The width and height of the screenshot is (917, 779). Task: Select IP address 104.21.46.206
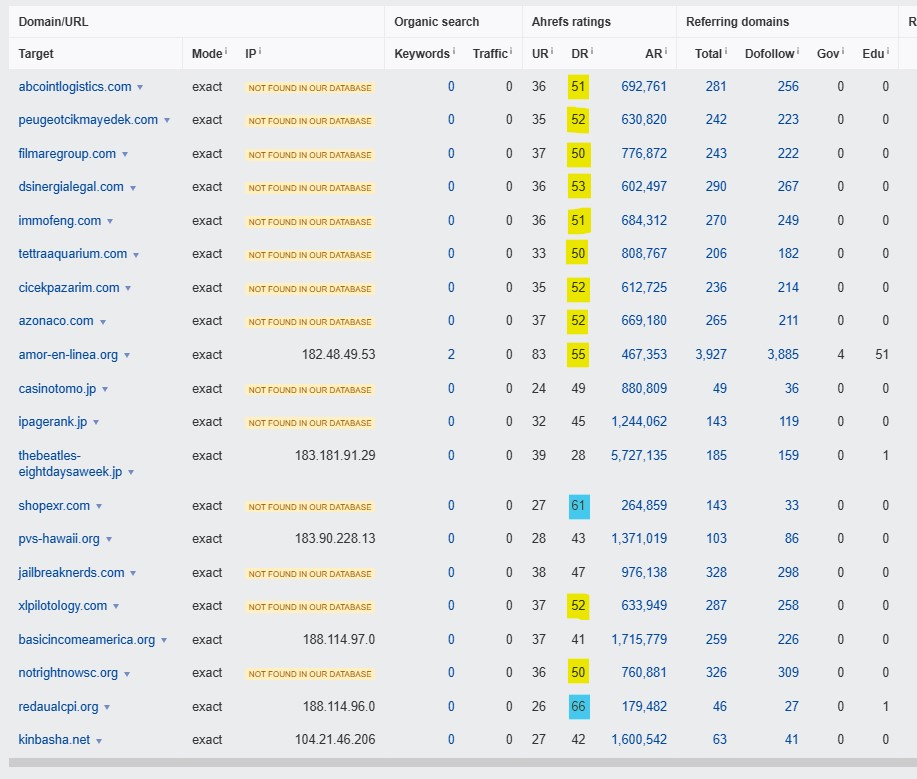[335, 739]
